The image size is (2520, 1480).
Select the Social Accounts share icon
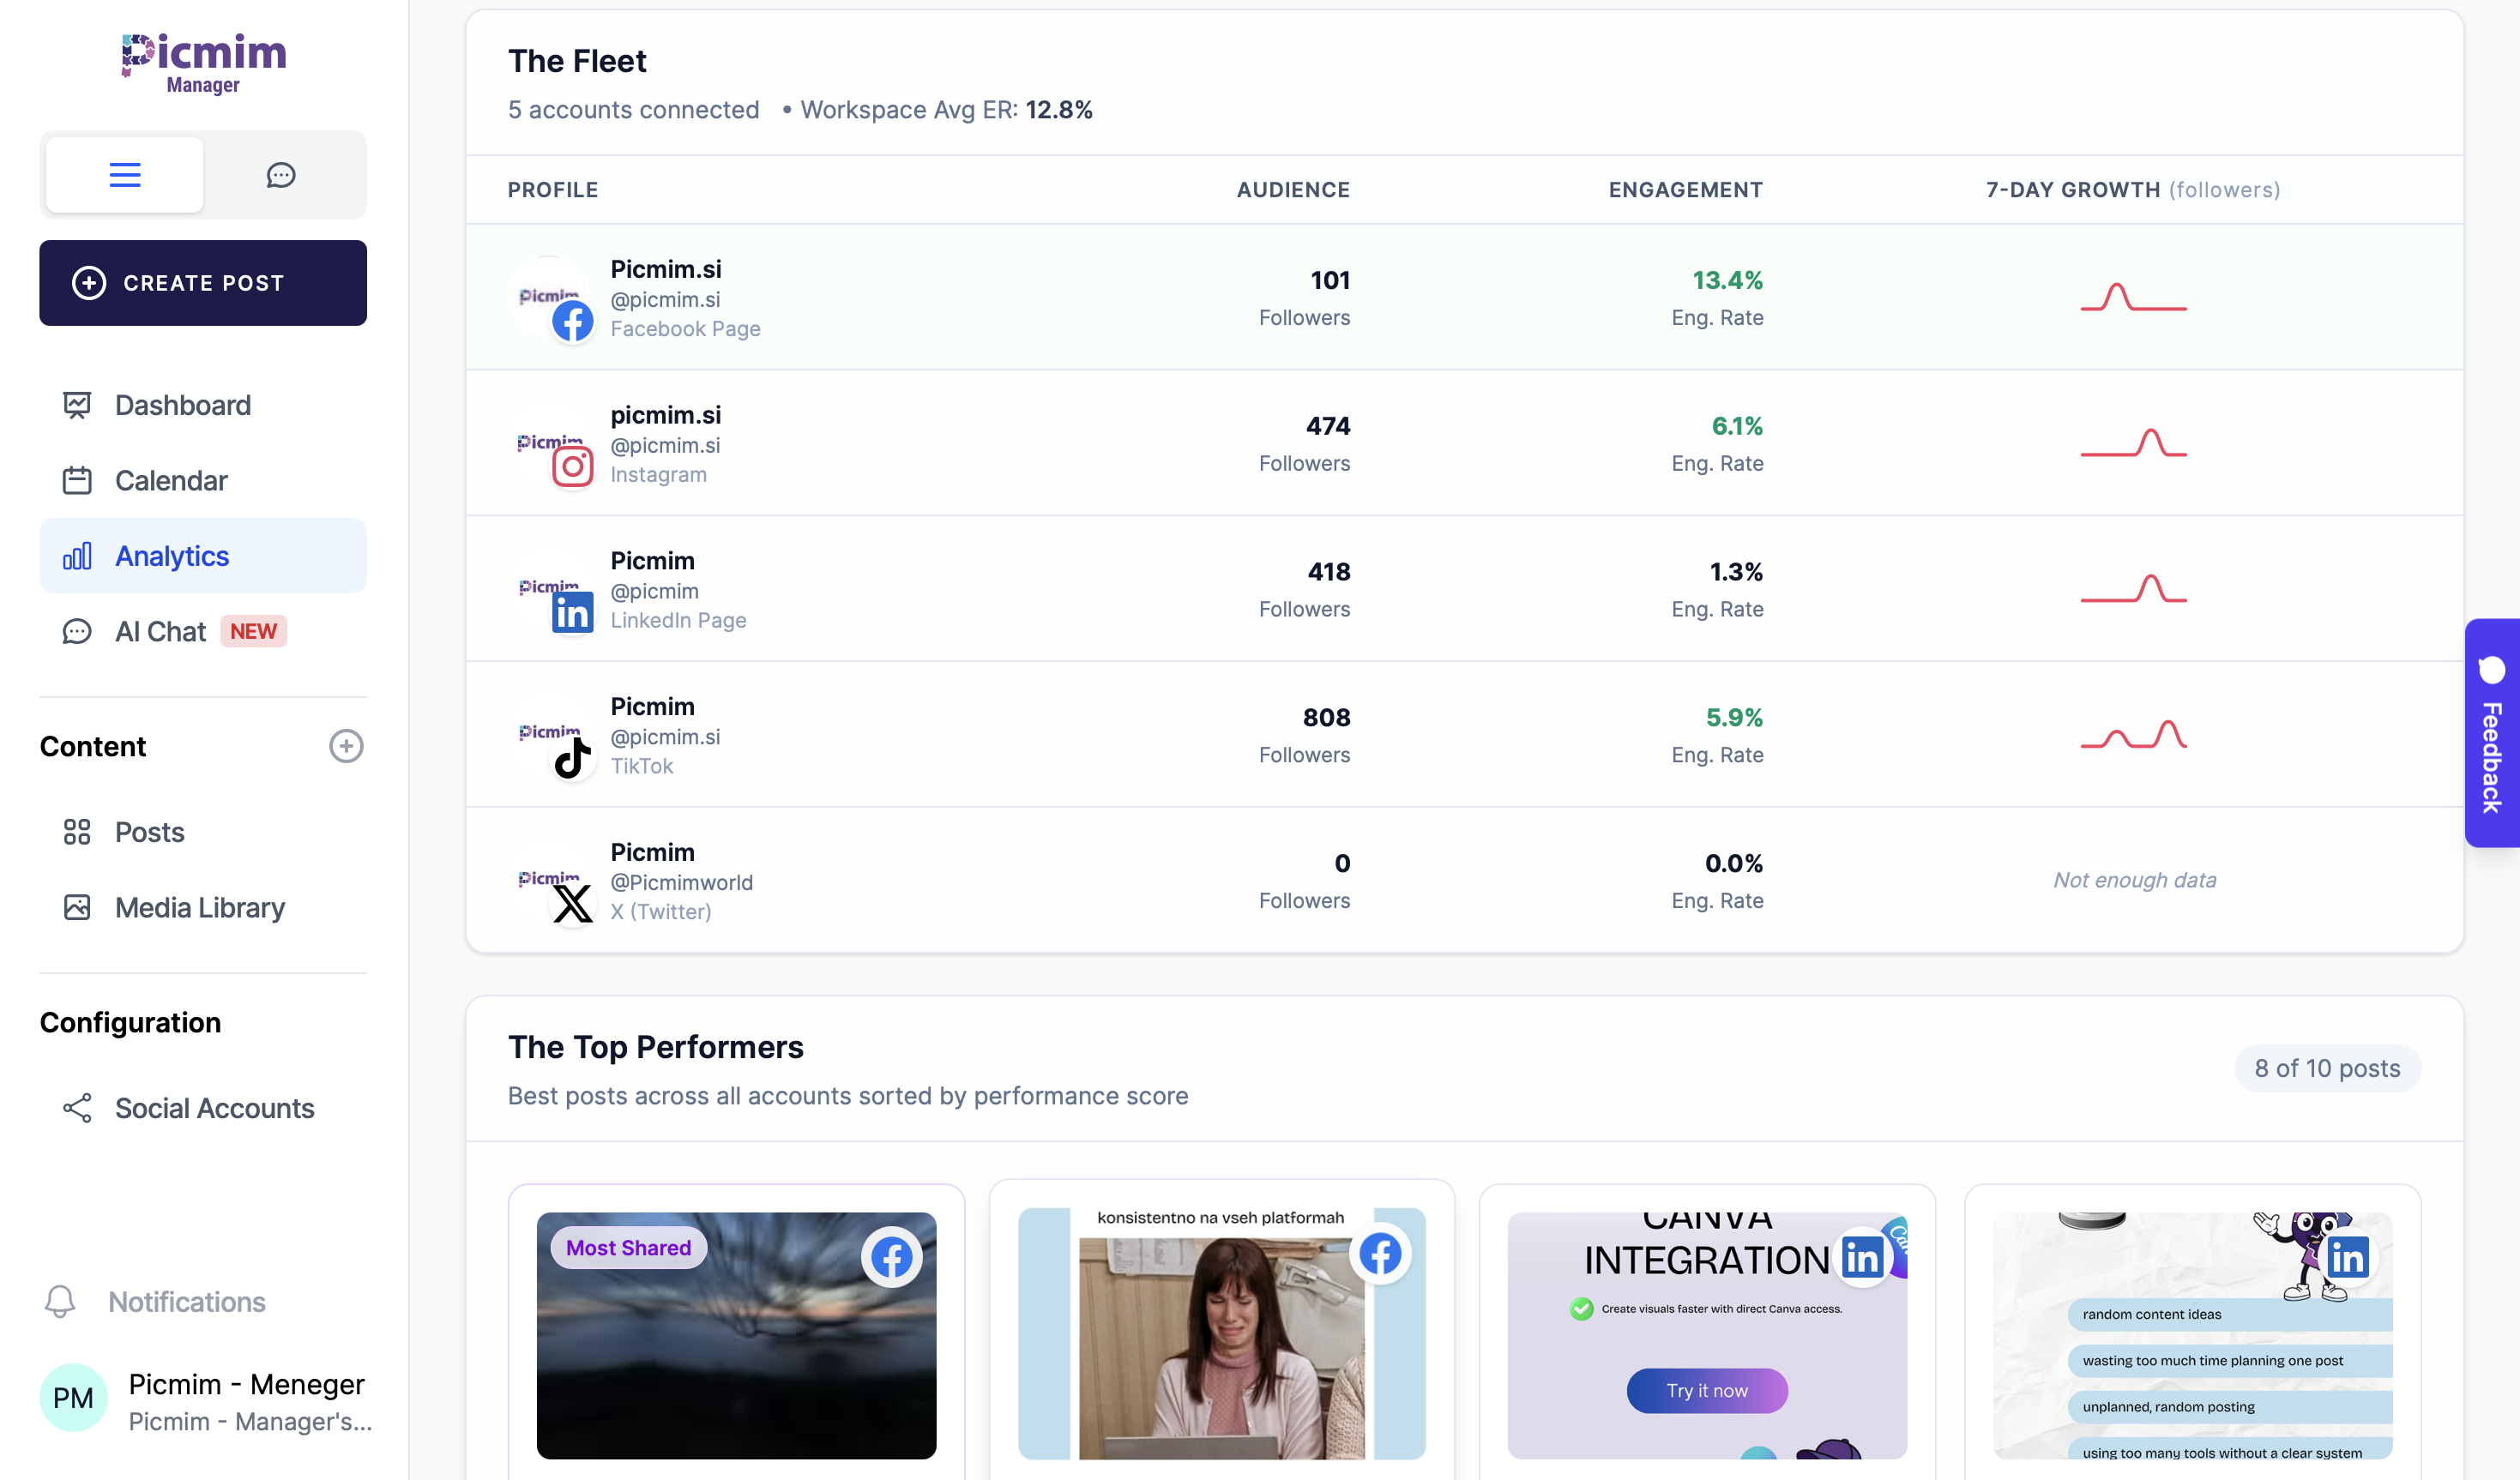pos(77,1108)
